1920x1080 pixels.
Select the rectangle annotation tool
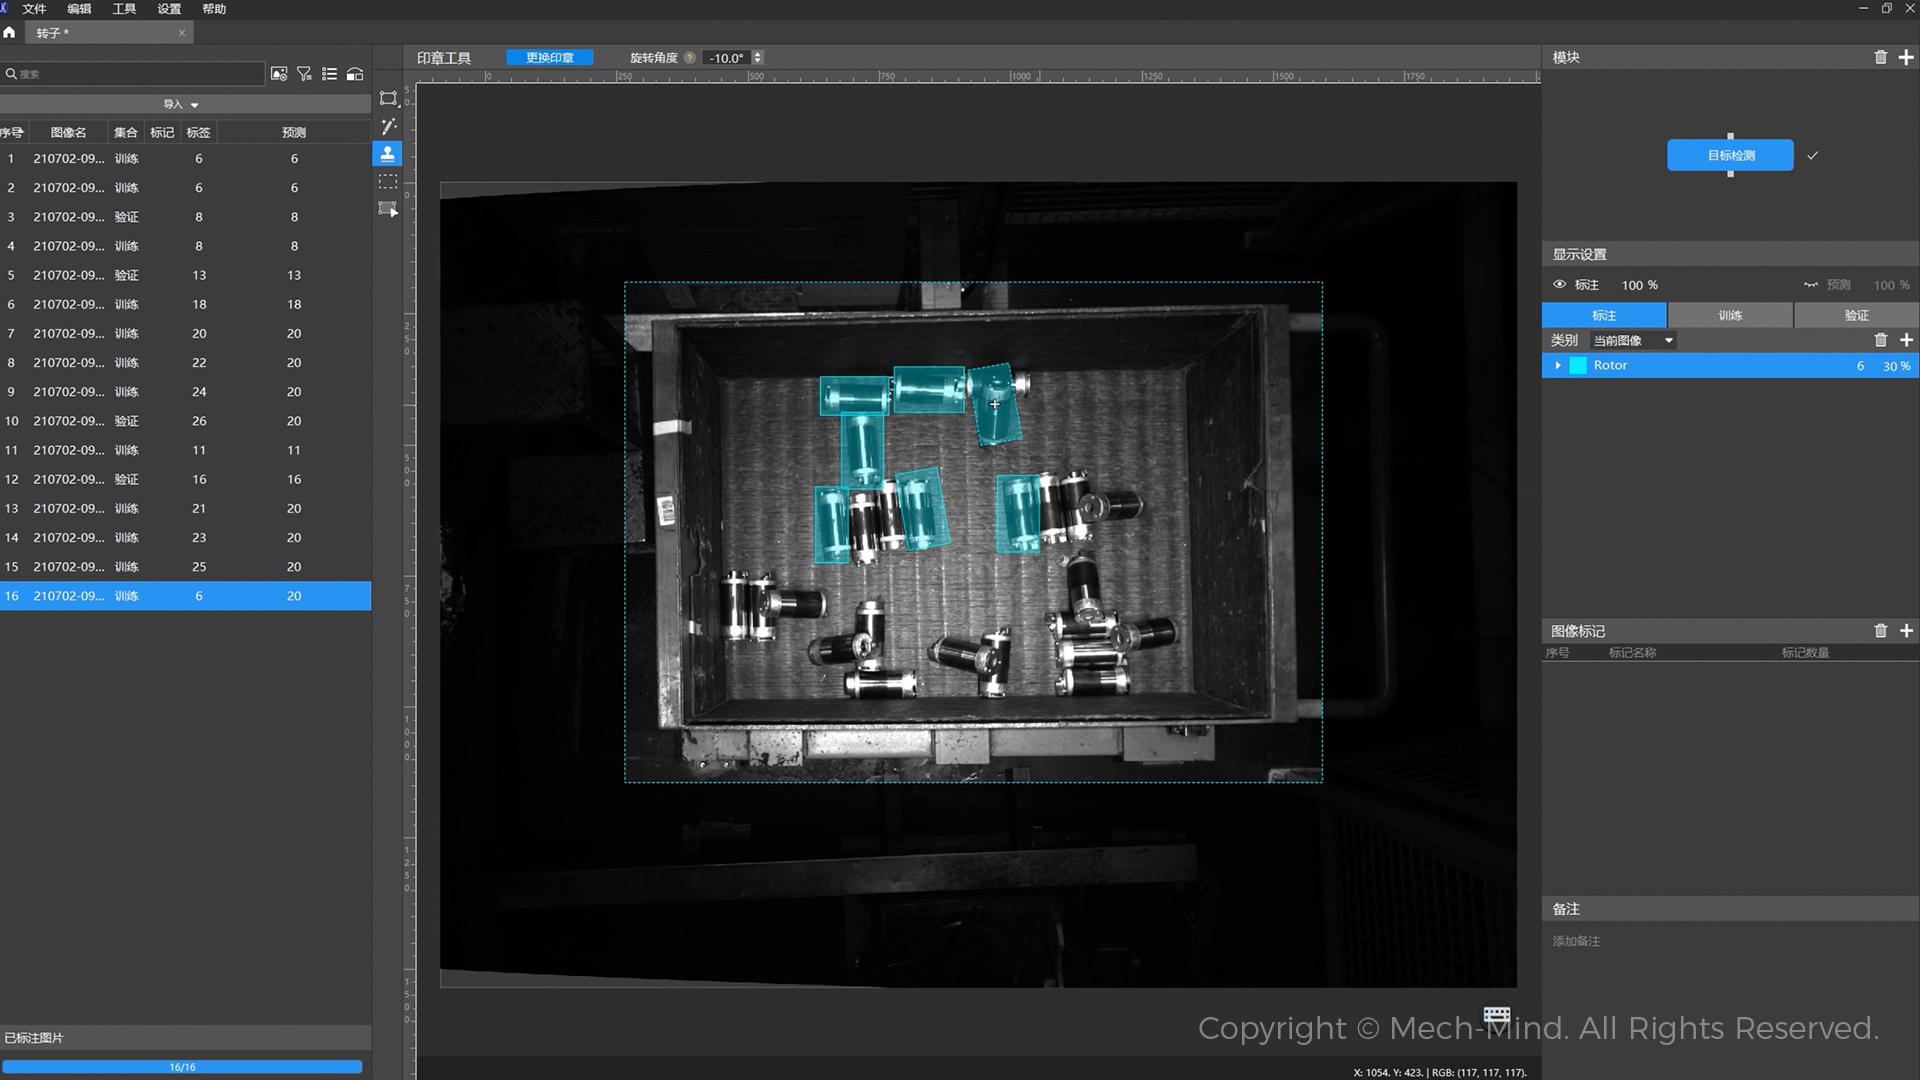point(388,98)
